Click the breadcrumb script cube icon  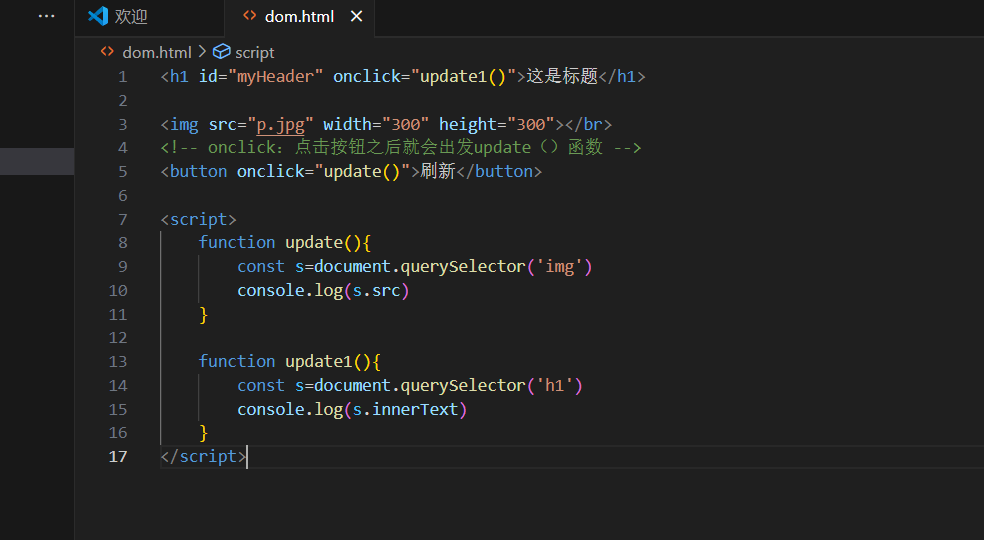(x=222, y=51)
